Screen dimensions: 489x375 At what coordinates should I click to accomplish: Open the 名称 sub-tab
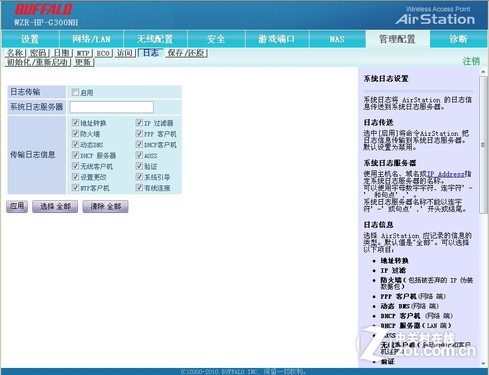point(15,53)
